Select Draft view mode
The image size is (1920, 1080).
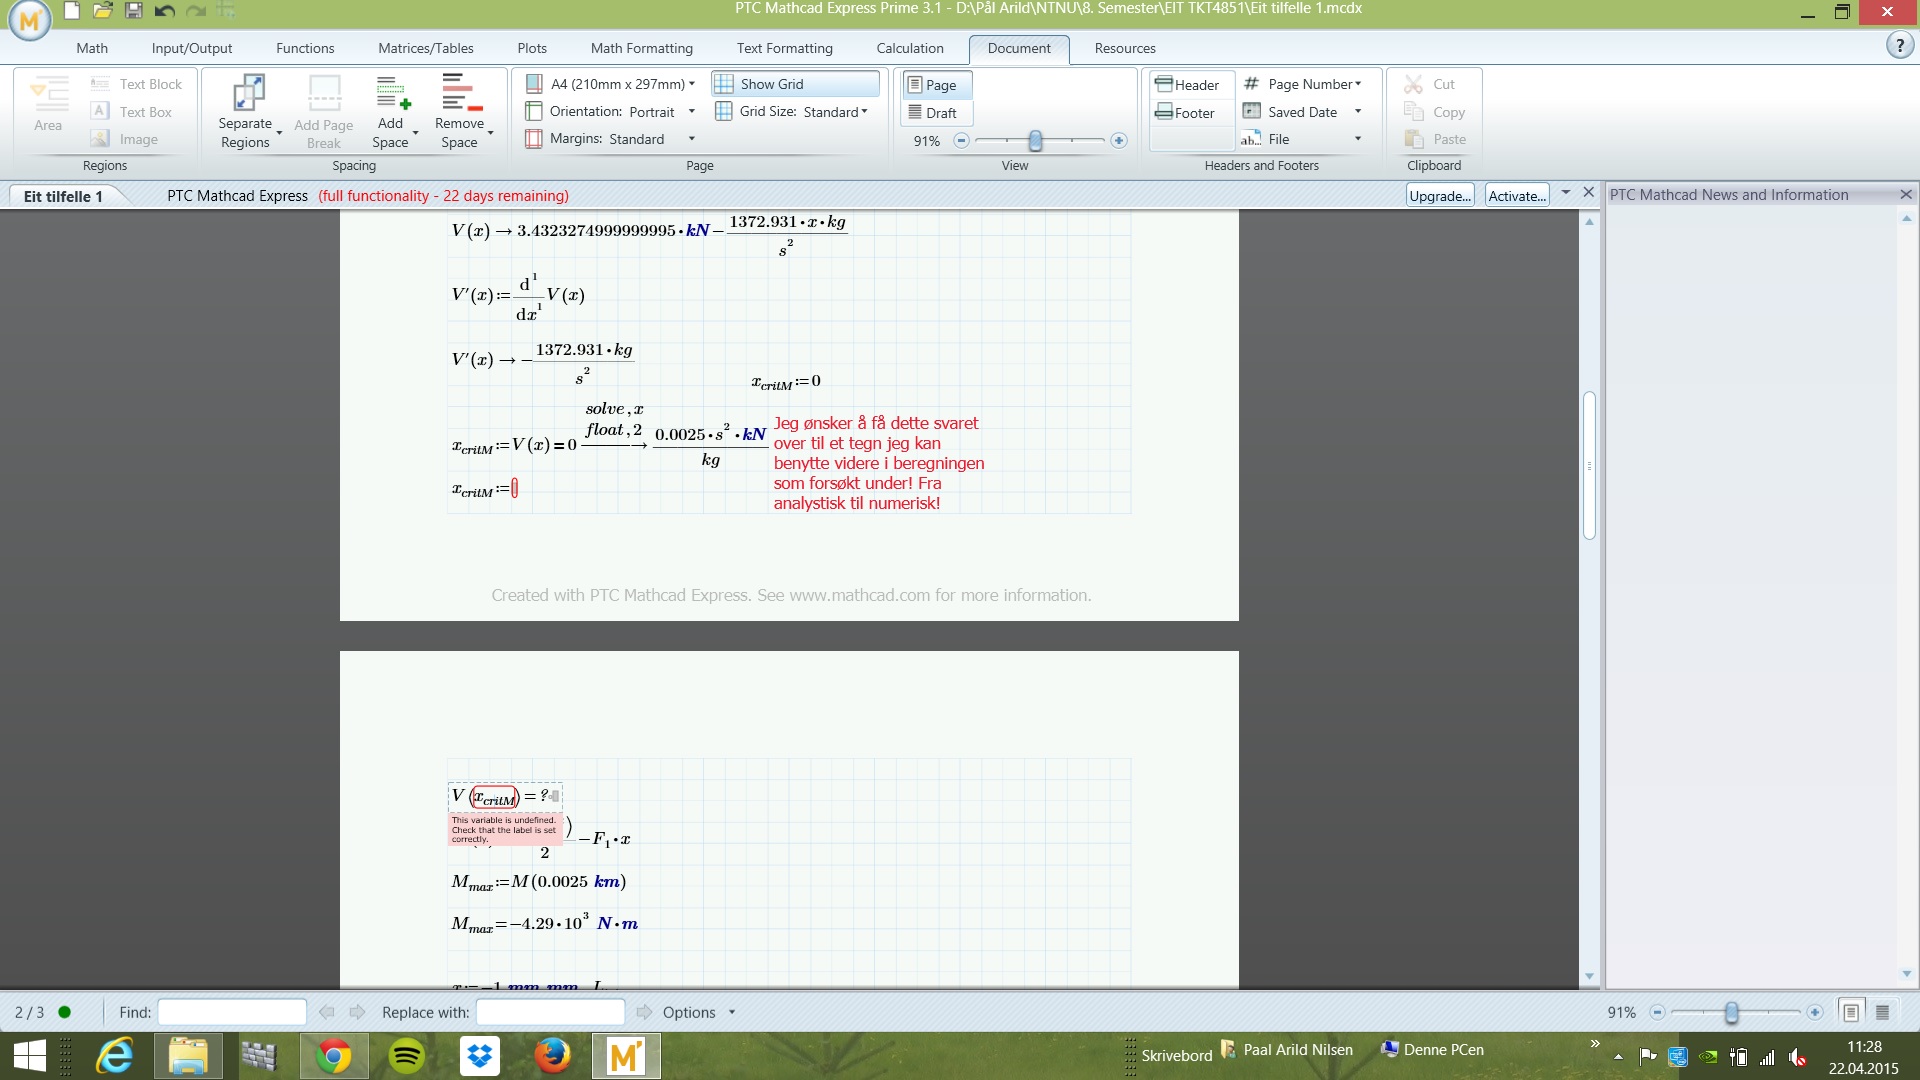tap(939, 112)
